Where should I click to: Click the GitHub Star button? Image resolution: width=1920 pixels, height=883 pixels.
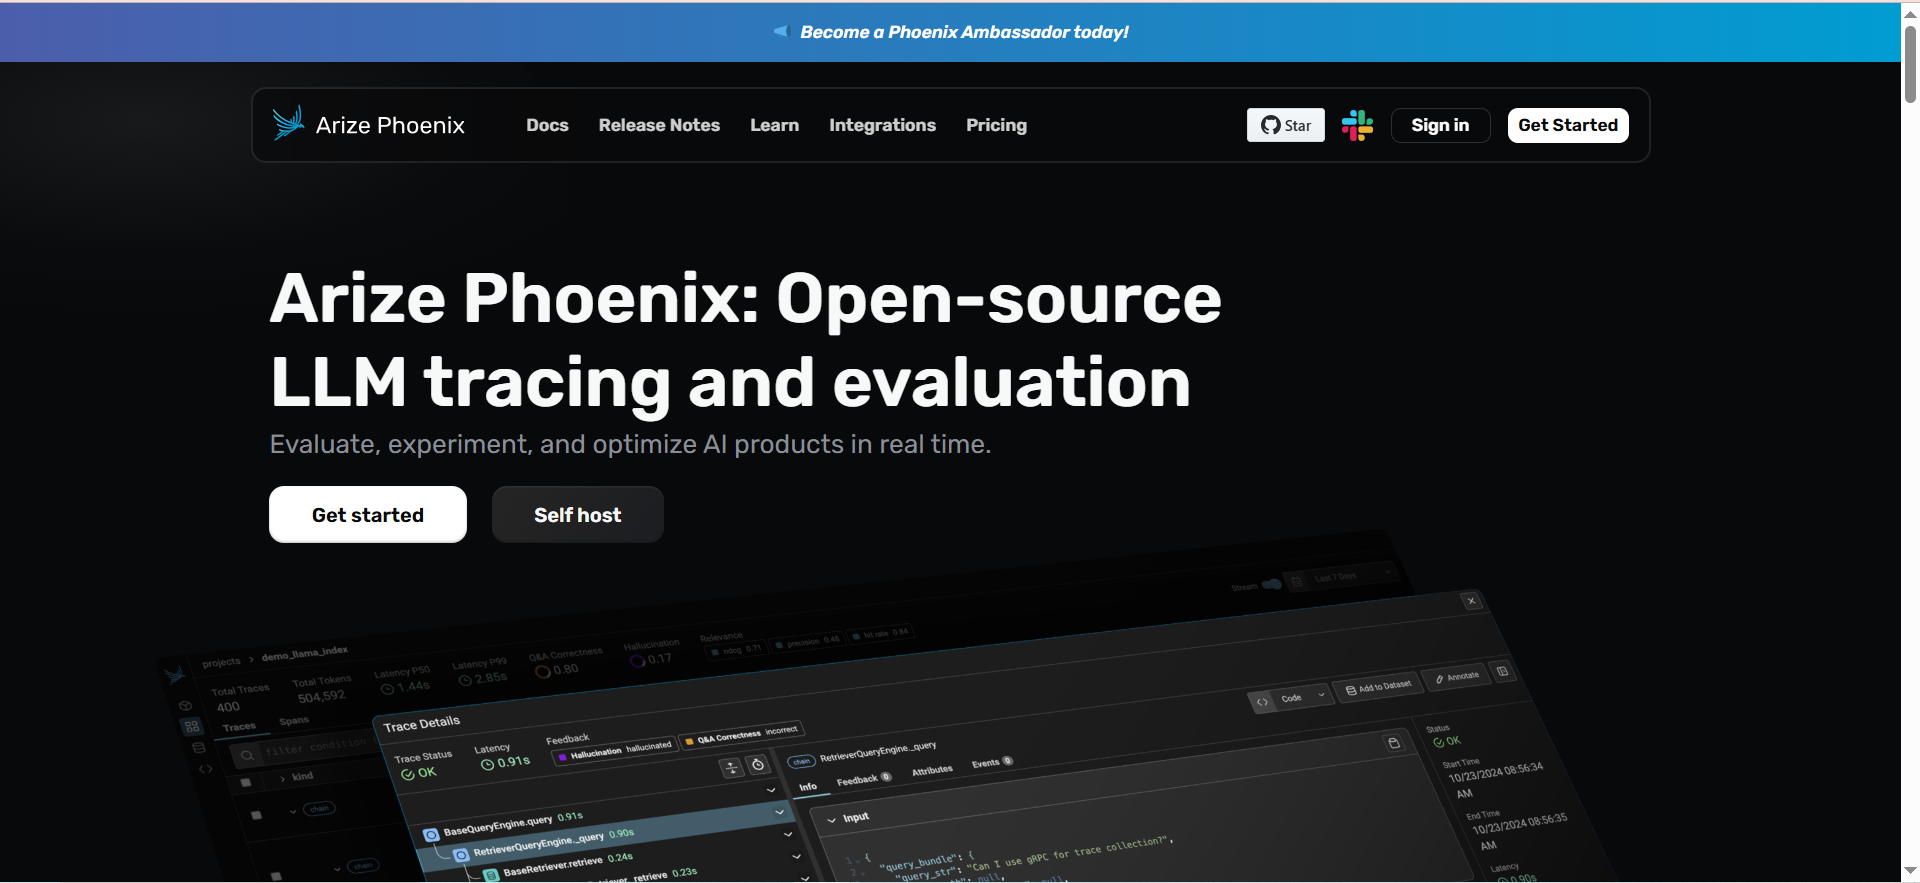pyautogui.click(x=1285, y=125)
